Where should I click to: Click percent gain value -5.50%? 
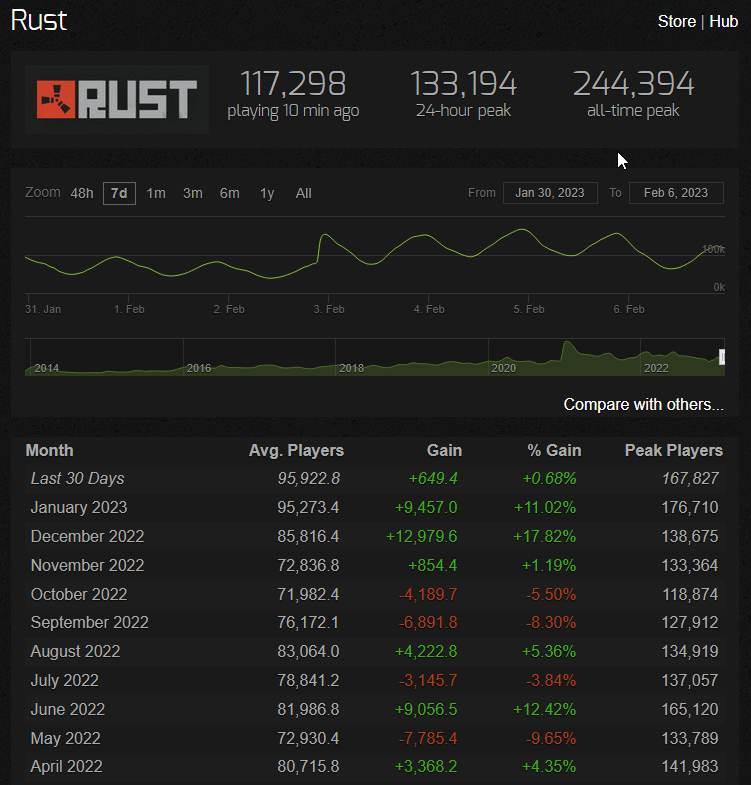tap(551, 595)
